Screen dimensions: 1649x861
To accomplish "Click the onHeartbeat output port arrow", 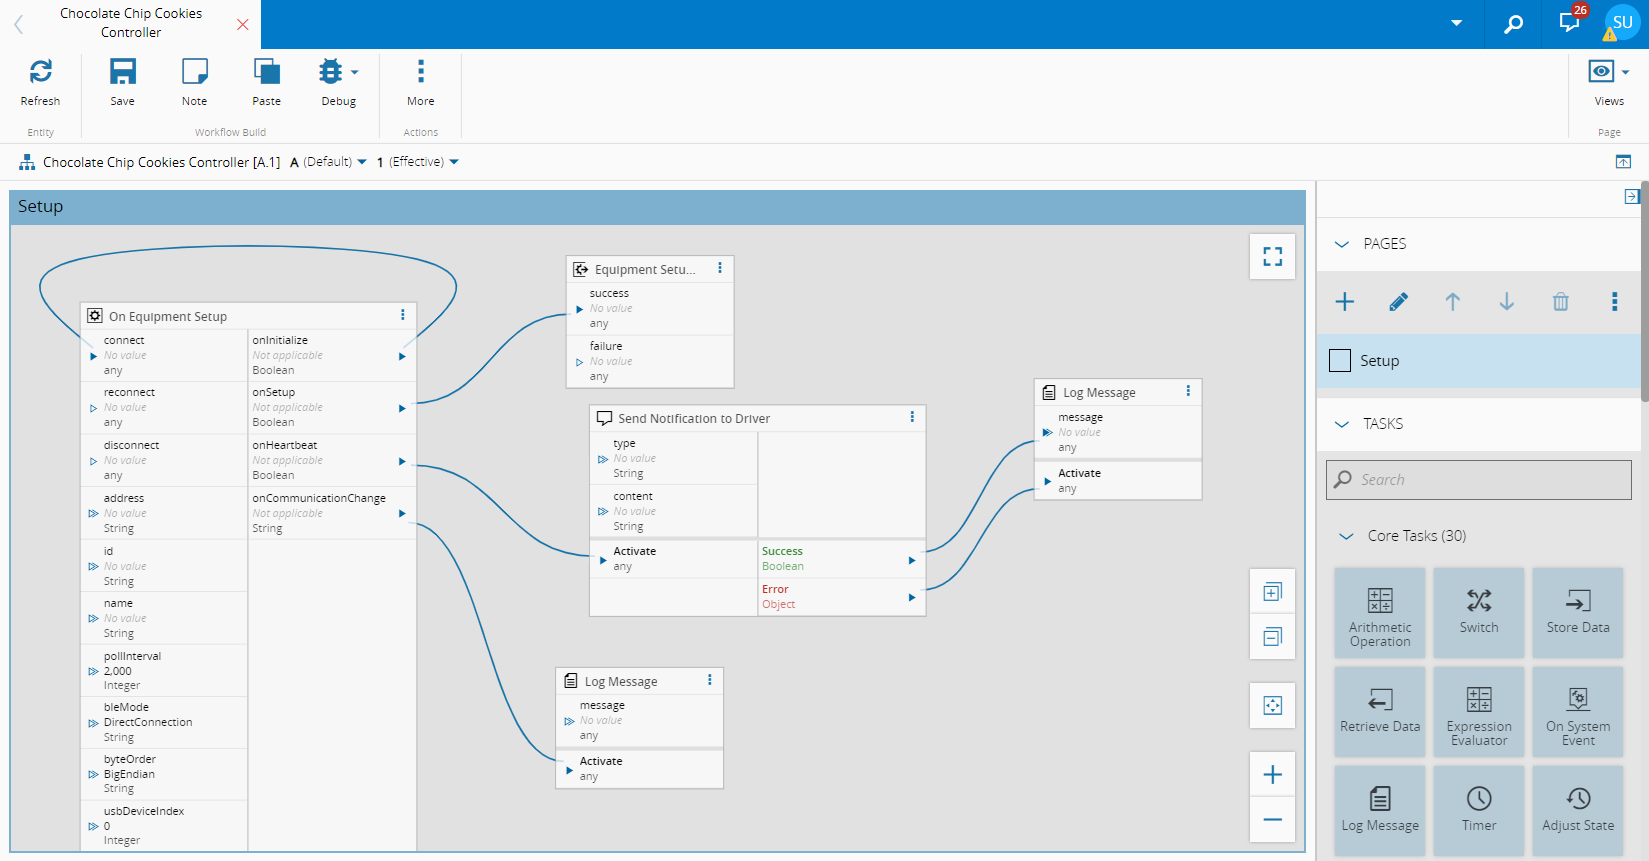I will tap(402, 461).
